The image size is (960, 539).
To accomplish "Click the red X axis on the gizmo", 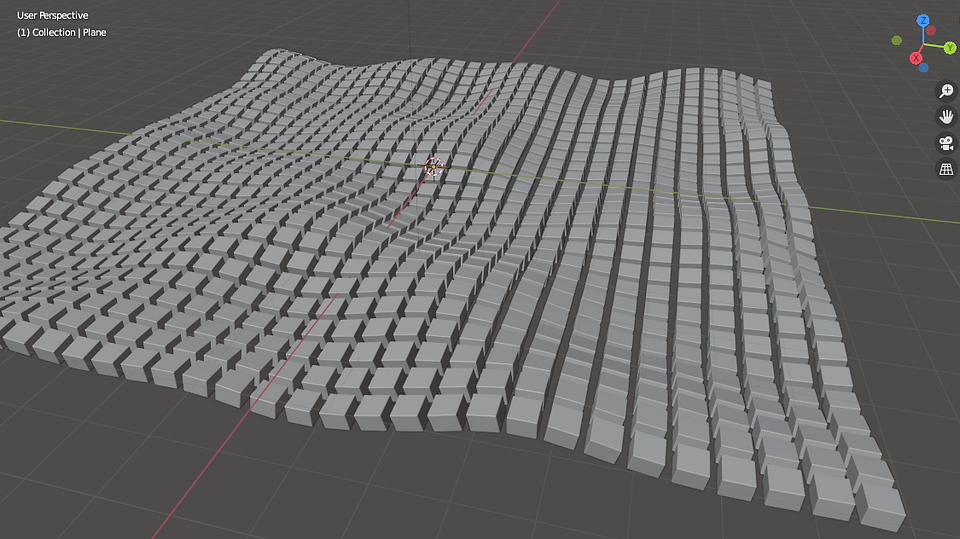I will [916, 58].
